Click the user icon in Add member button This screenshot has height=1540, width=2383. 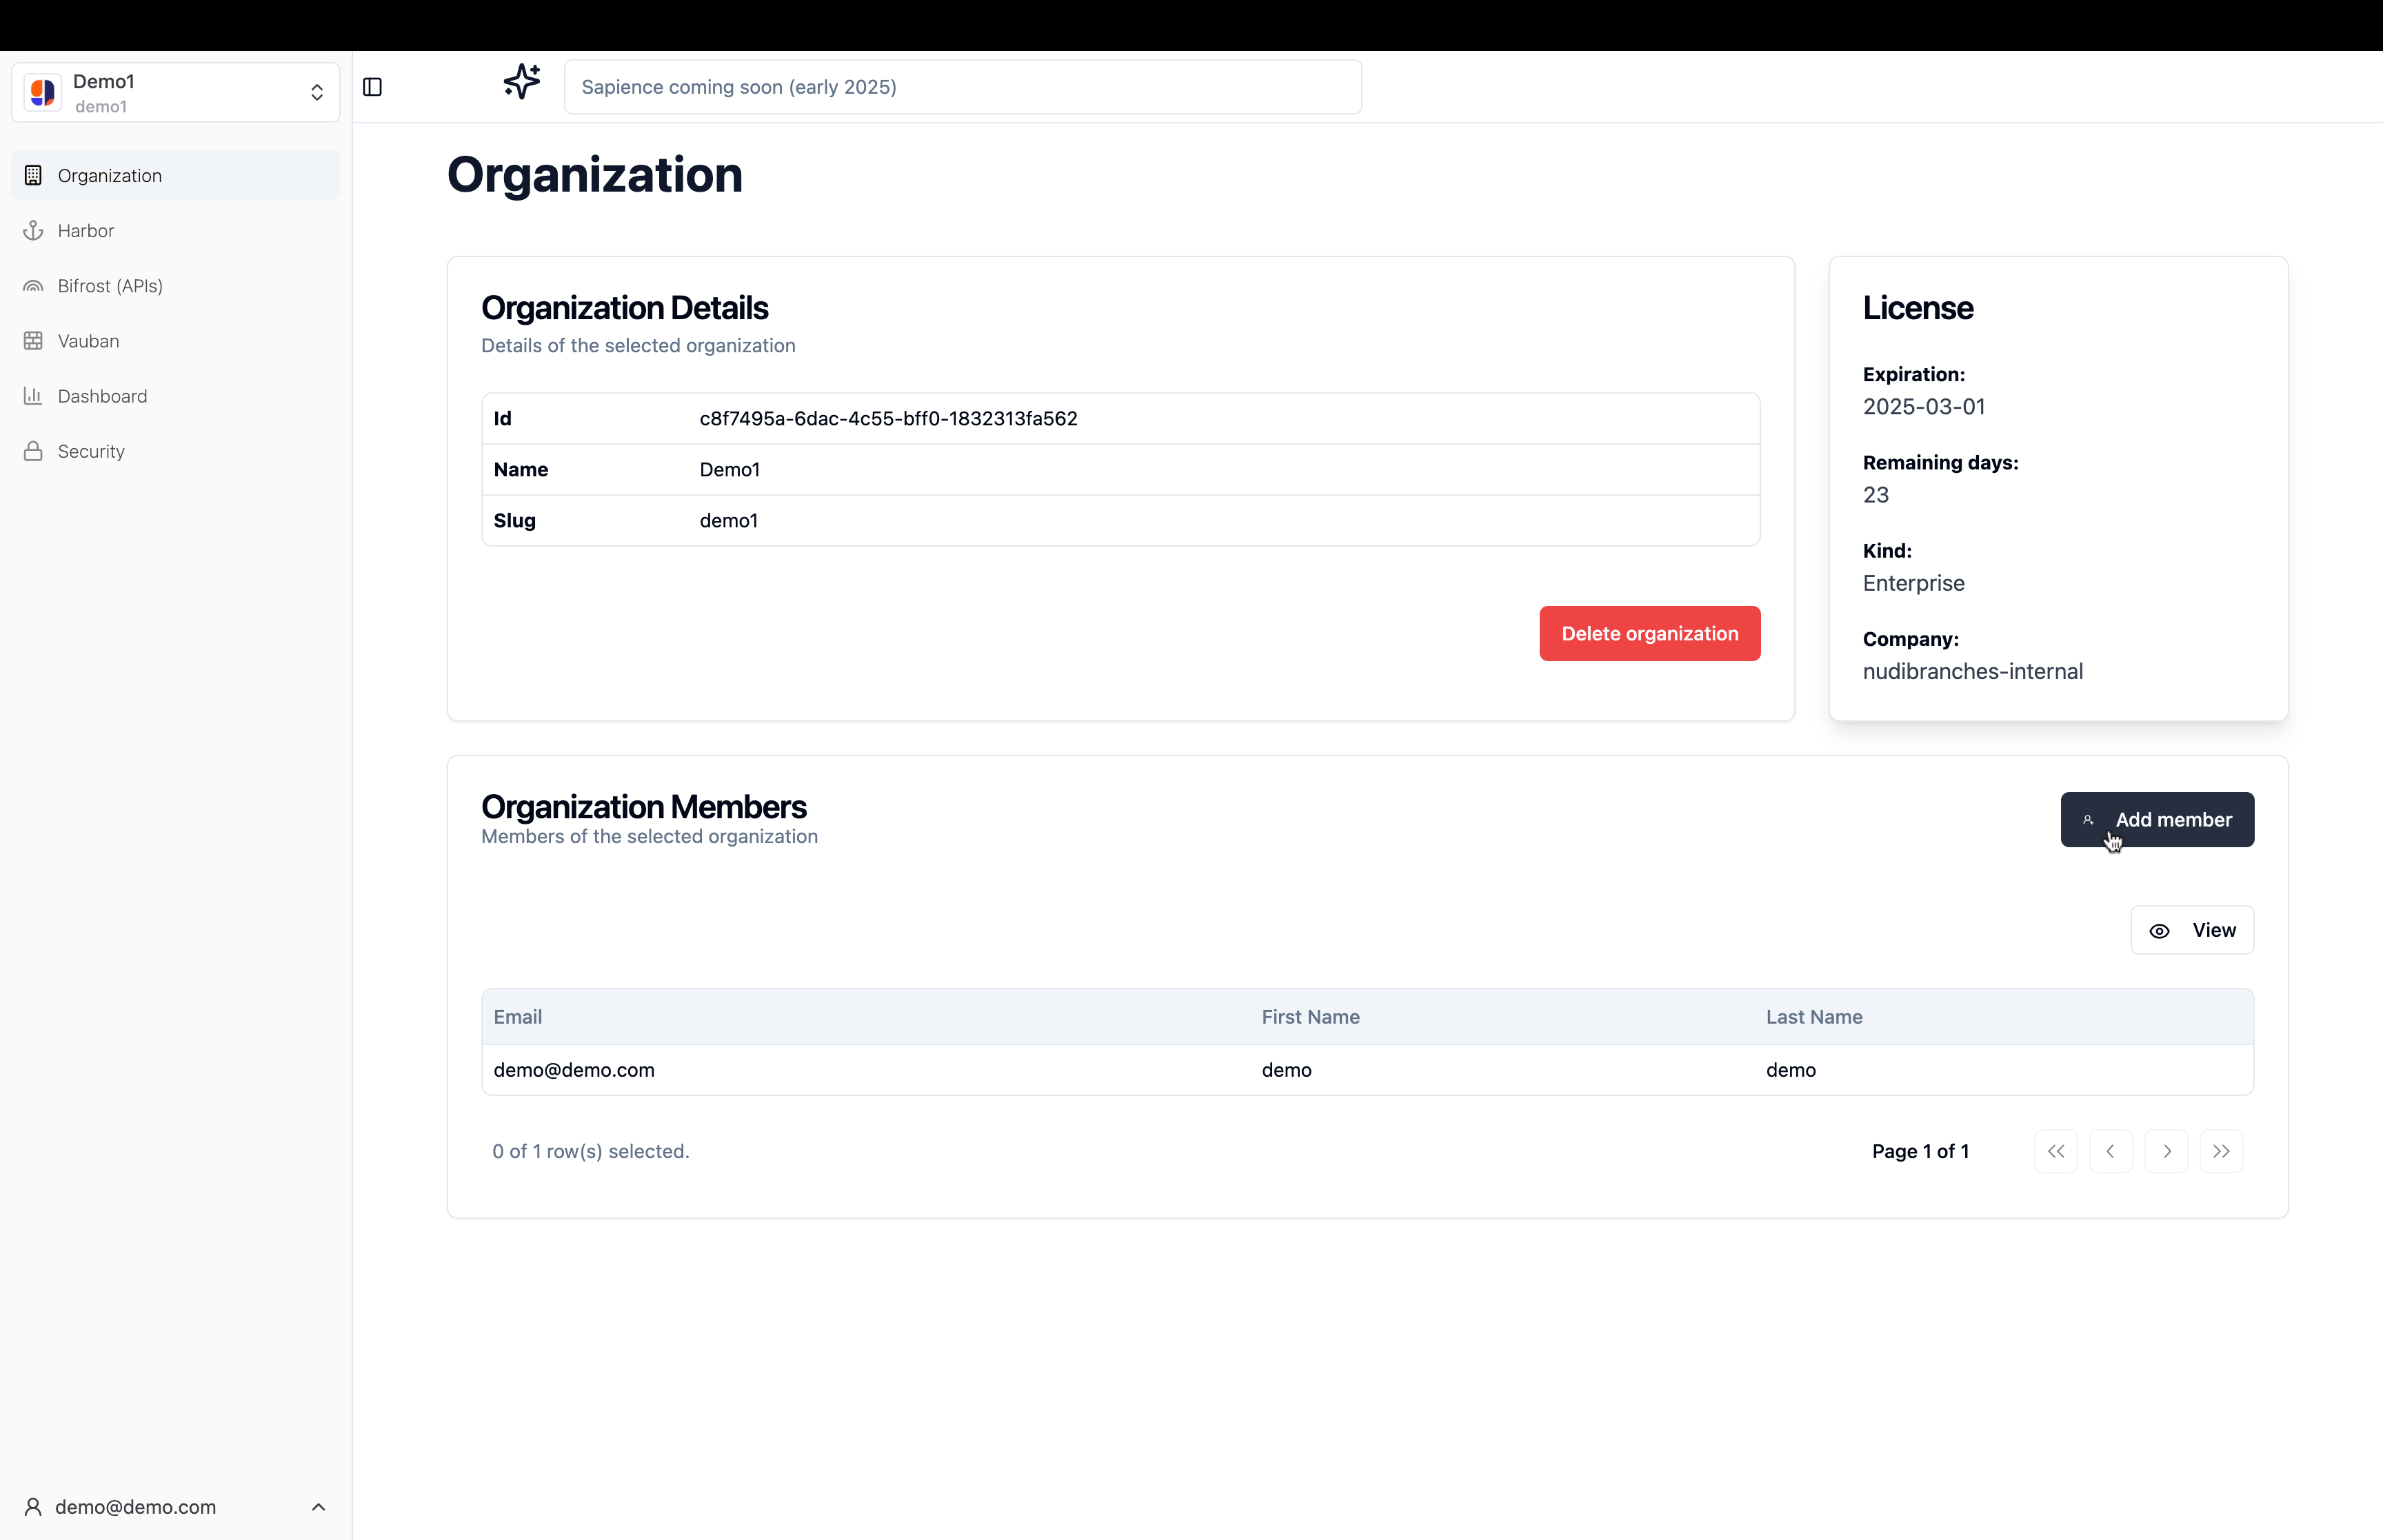[2088, 820]
